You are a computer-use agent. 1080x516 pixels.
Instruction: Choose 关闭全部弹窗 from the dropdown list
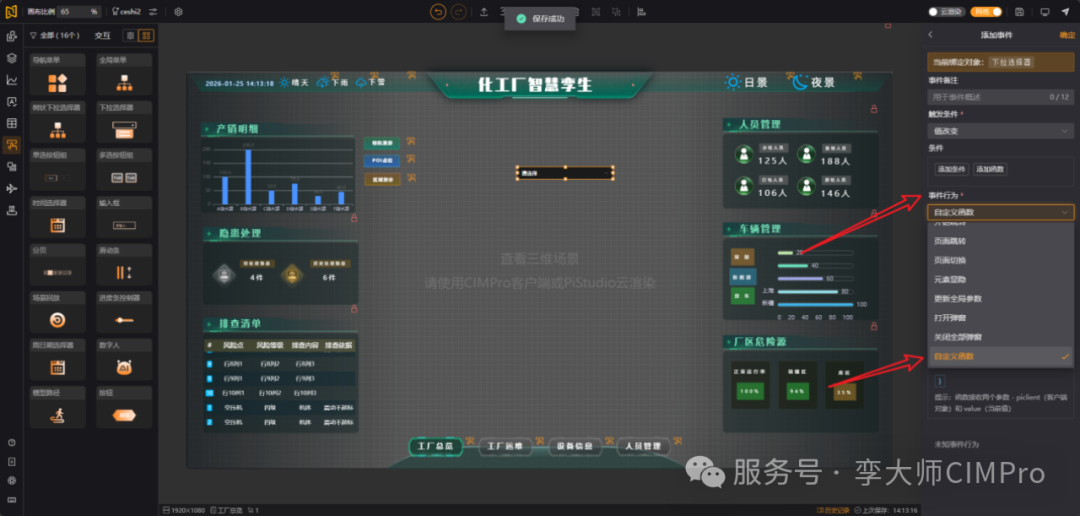999,337
